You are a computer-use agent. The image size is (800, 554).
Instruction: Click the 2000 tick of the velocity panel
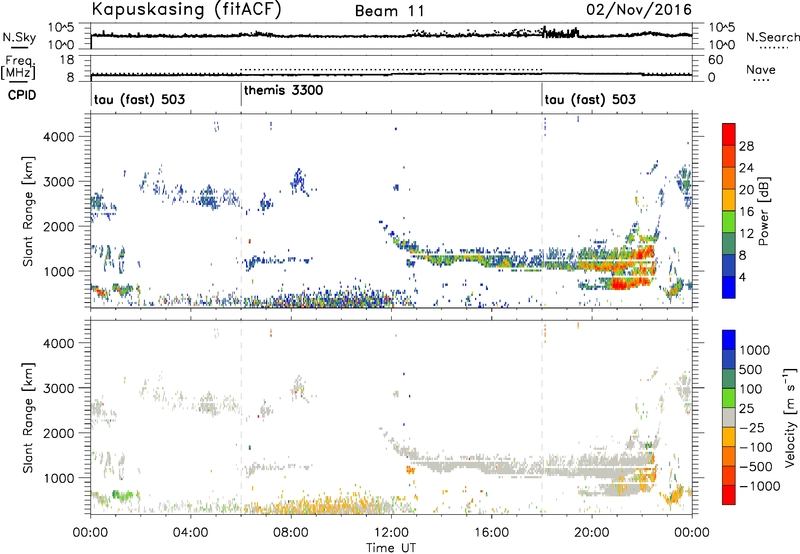click(59, 433)
